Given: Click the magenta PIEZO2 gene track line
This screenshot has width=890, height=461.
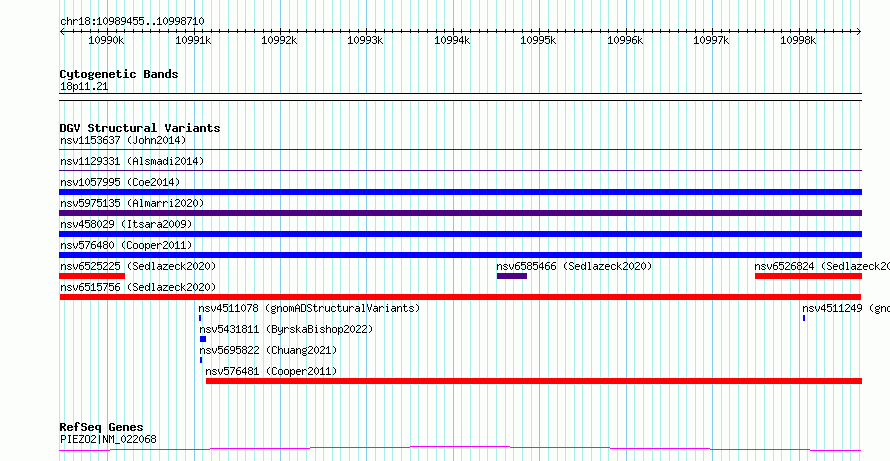Looking at the screenshot, I should point(460,449).
